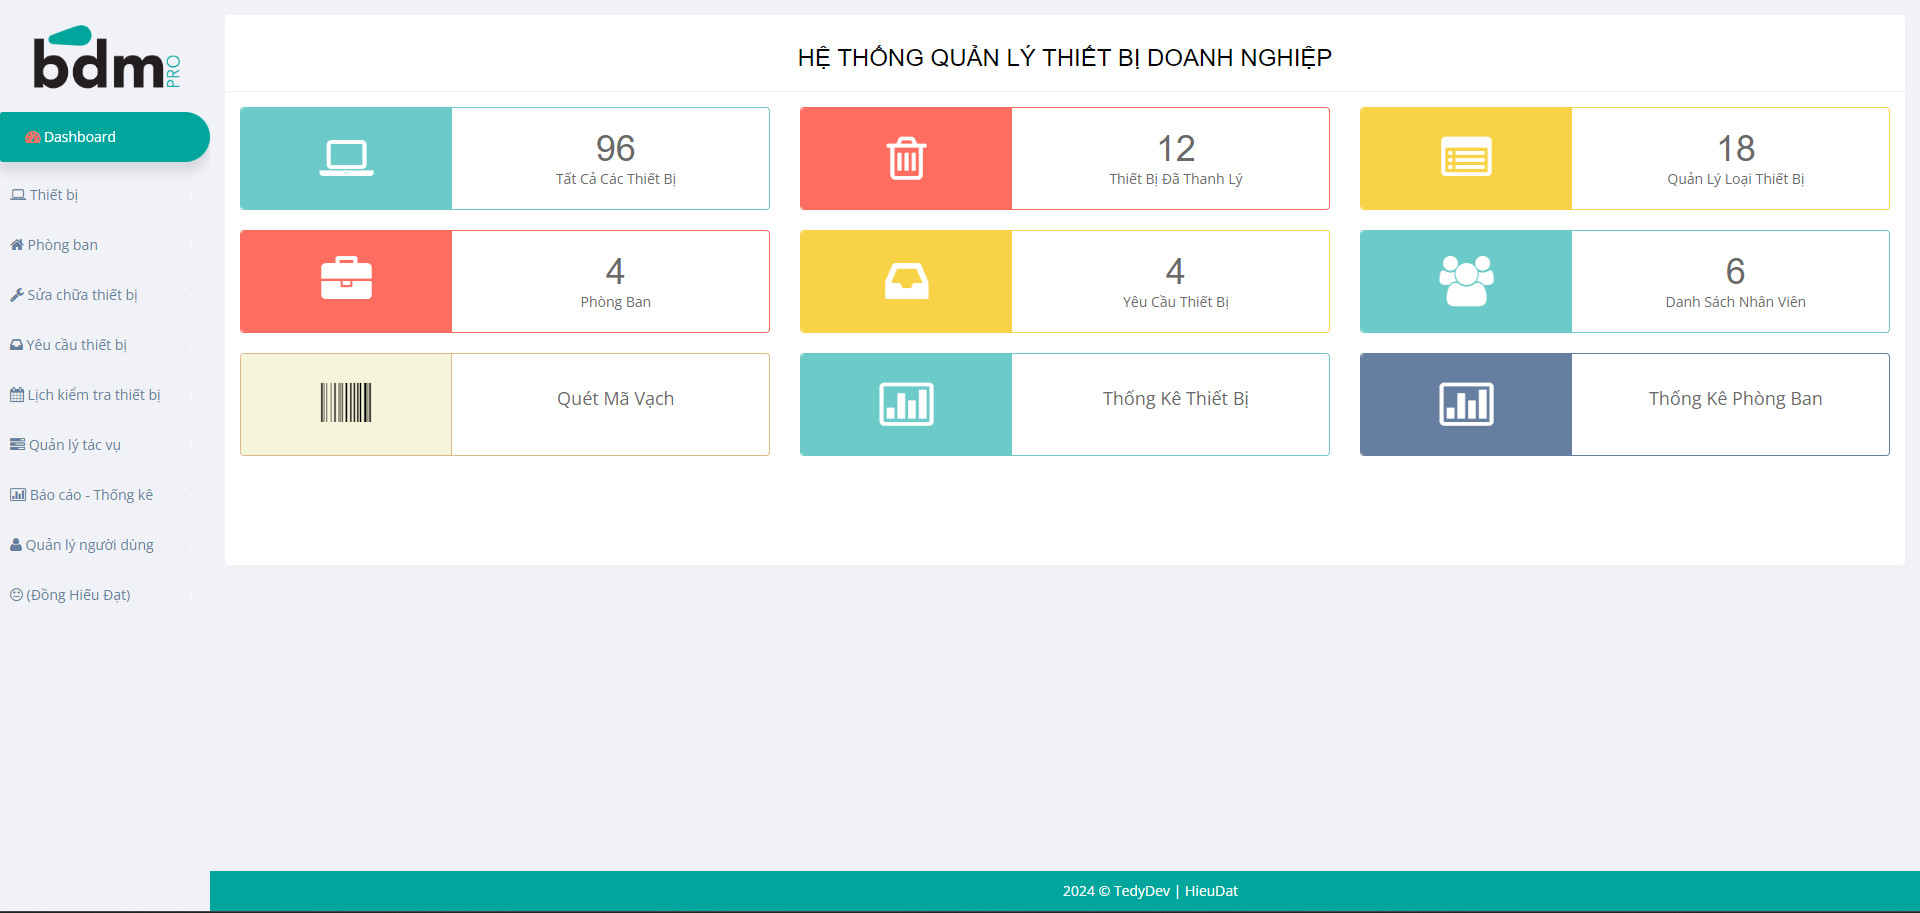The height and width of the screenshot is (913, 1920).
Task: Click the HỆ THỐNG QUẢN LÝ THIẾT BỊ DOANH NGHIỆP heading
Action: [1065, 58]
